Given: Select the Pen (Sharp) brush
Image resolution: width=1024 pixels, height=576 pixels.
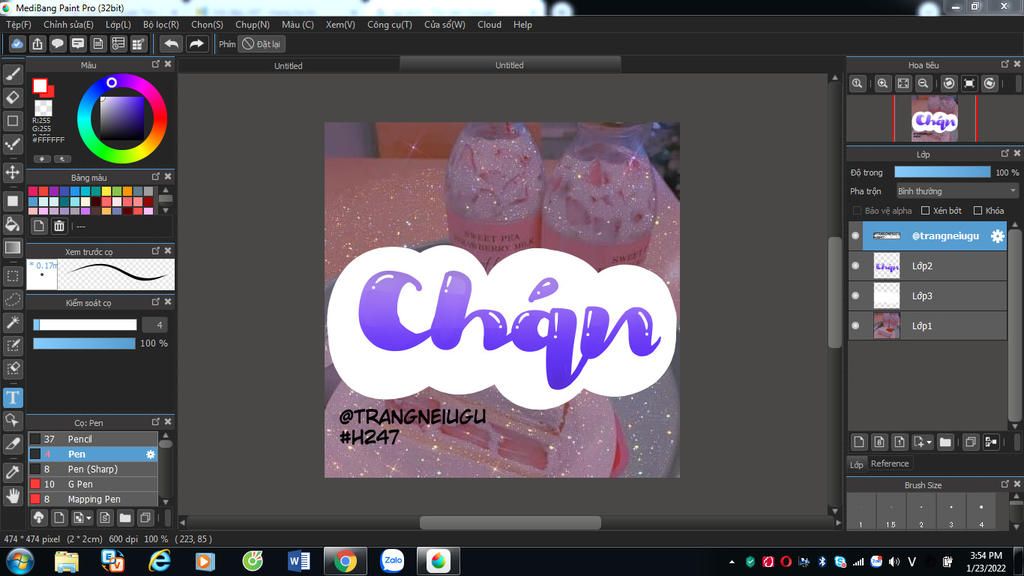Looking at the screenshot, I should coord(93,469).
